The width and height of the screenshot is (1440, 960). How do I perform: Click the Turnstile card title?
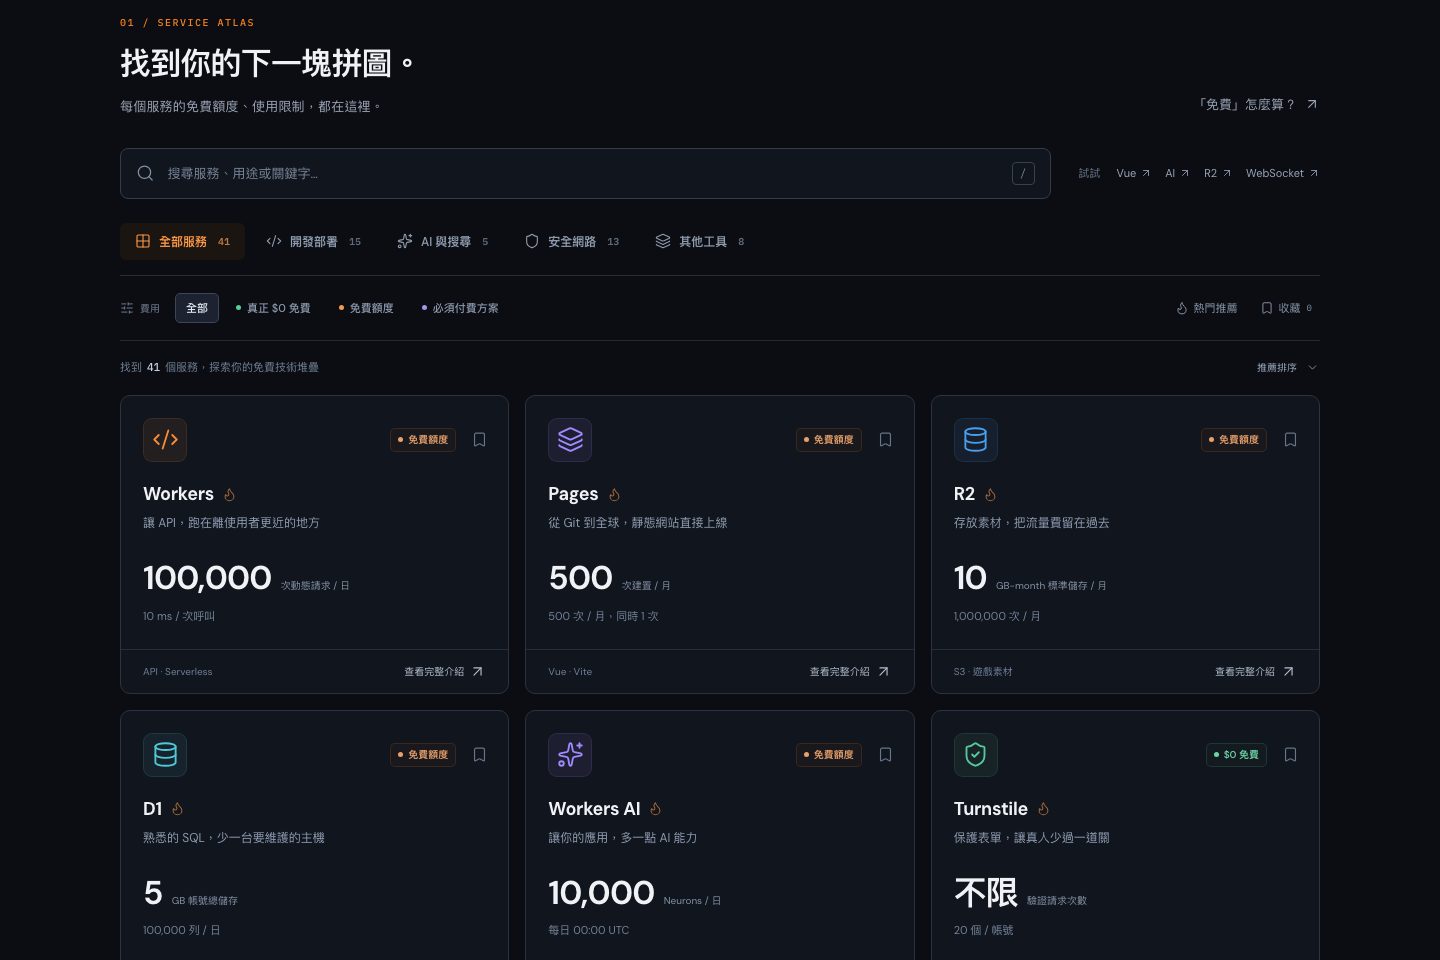pyautogui.click(x=991, y=808)
